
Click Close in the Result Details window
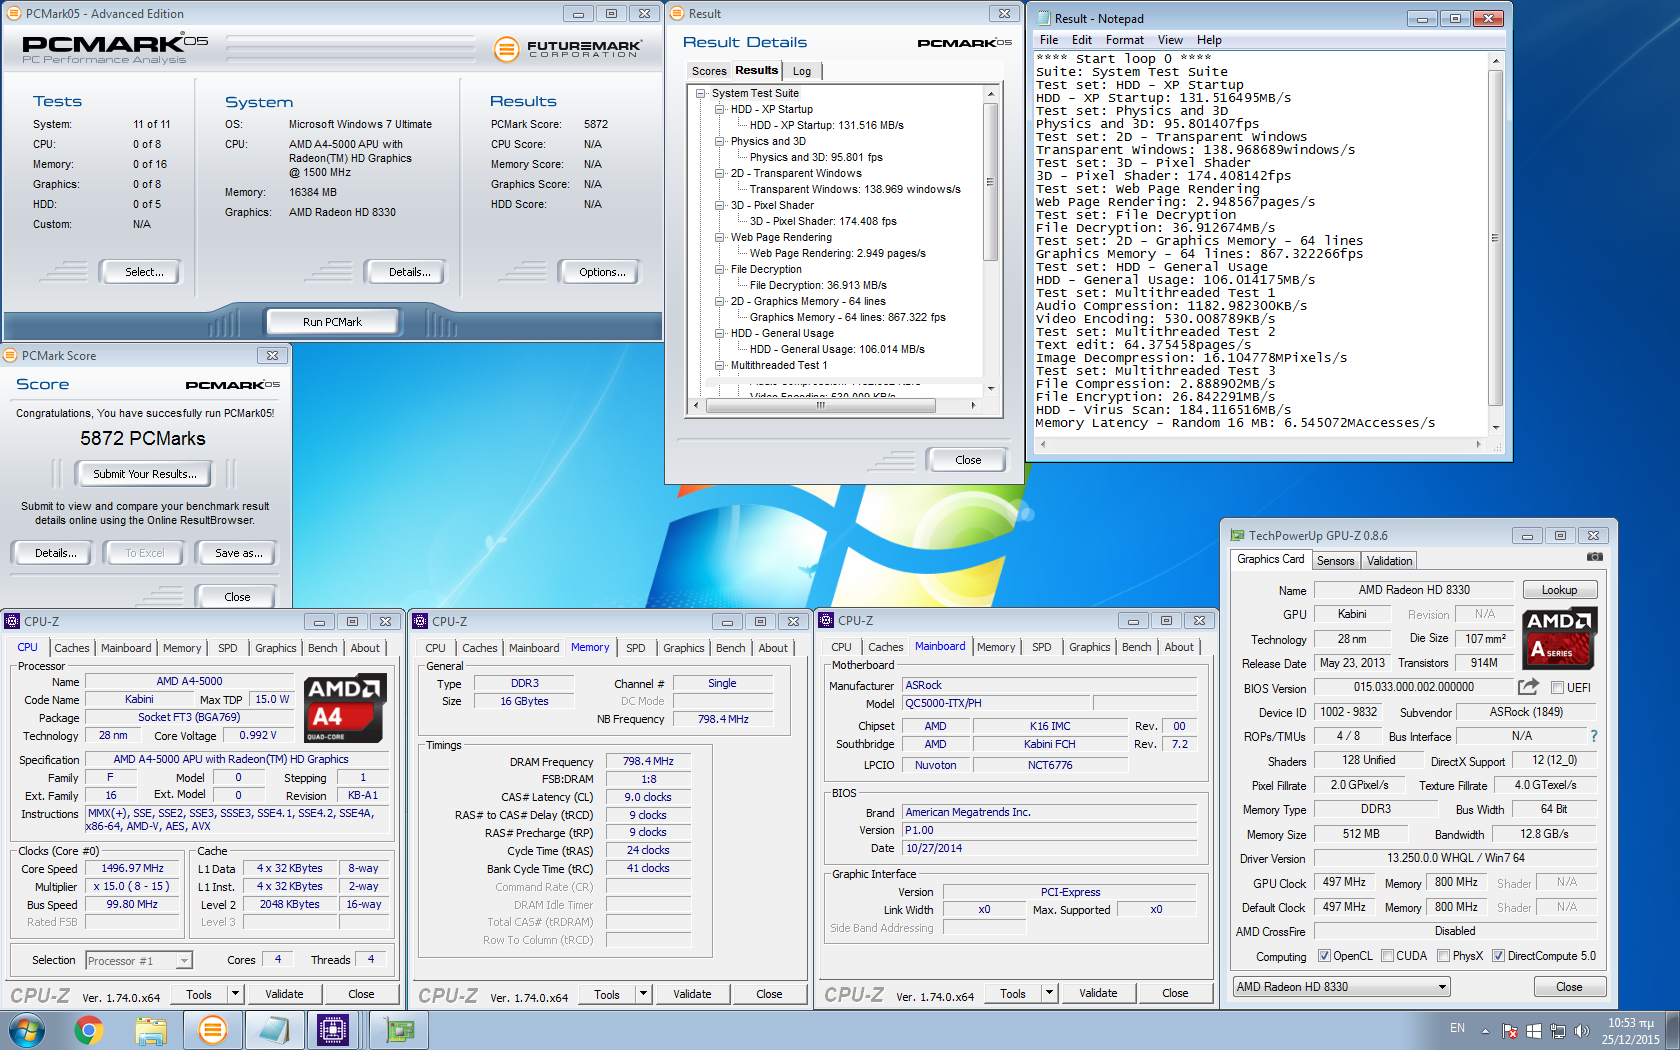pyautogui.click(x=968, y=460)
